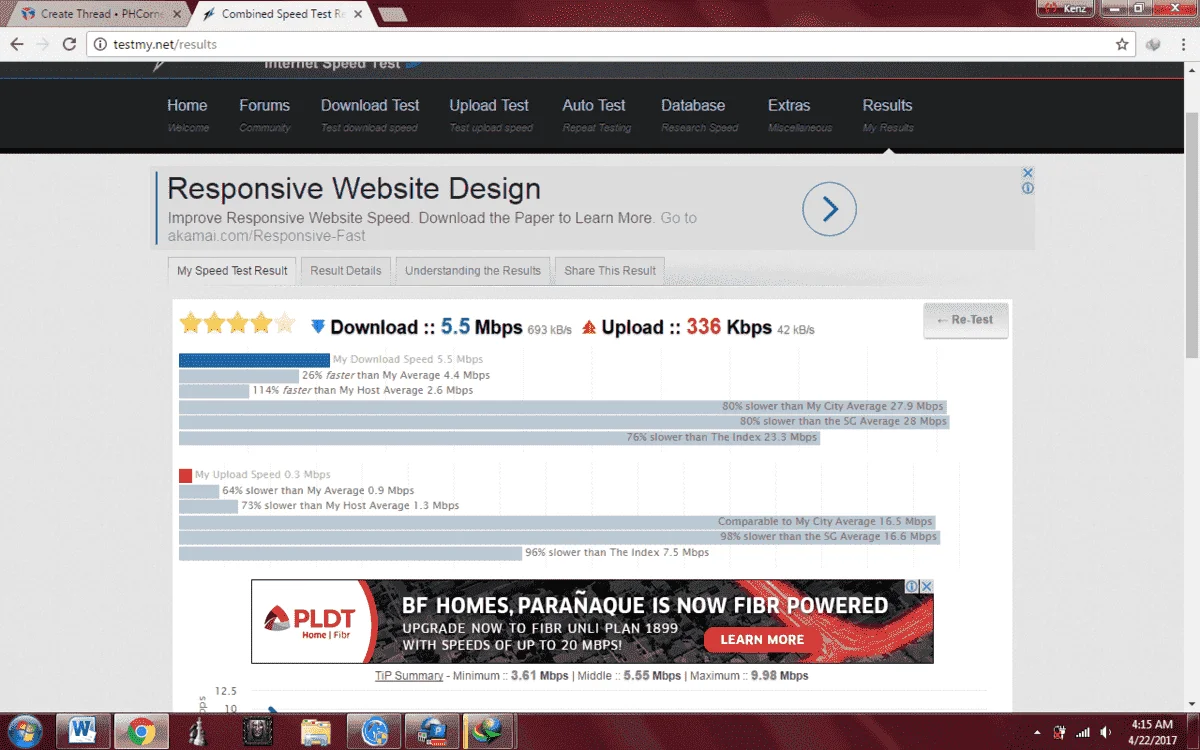Click the AdChoices icon on PLDT ad
Image resolution: width=1200 pixels, height=750 pixels.
tap(912, 587)
